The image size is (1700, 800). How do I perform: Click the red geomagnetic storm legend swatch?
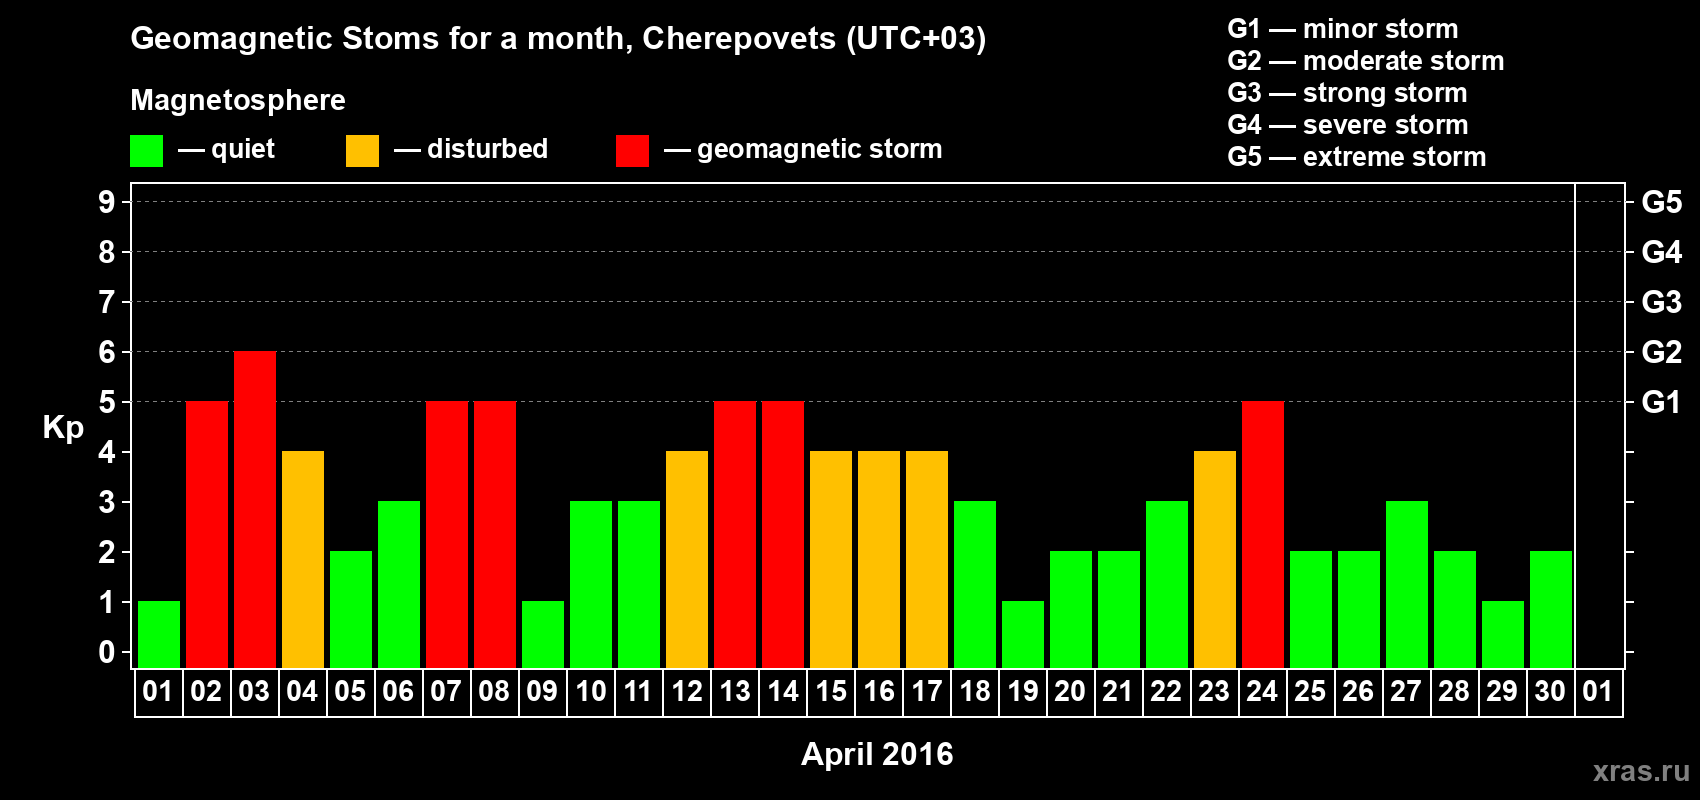(632, 151)
